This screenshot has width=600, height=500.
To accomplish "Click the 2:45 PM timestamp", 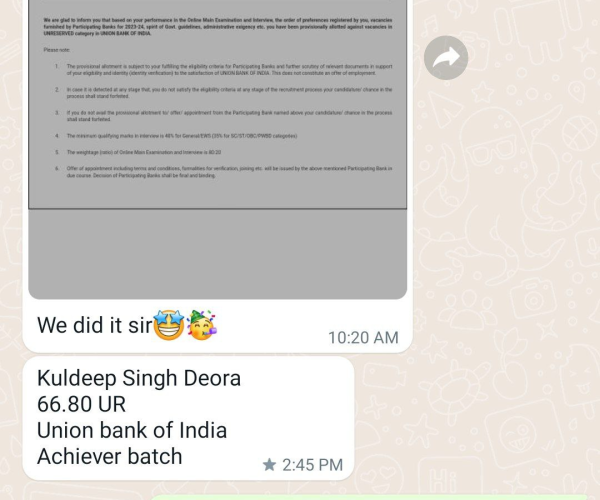I will coord(312,465).
